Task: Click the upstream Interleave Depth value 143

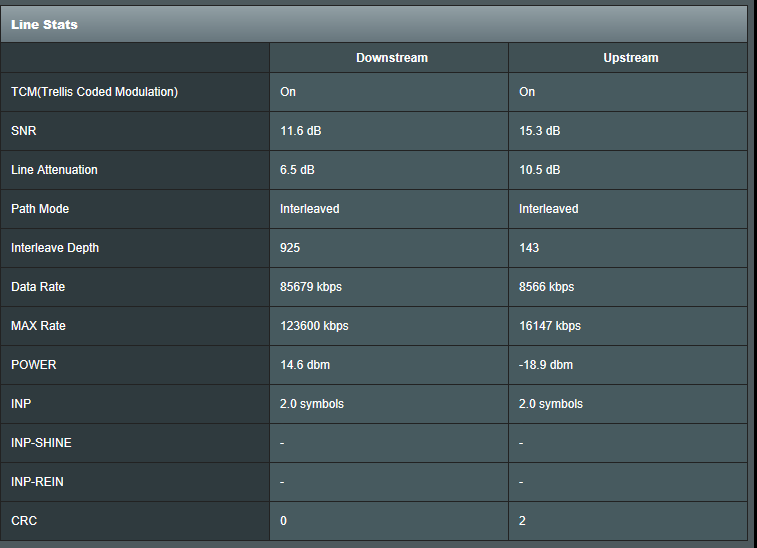Action: click(529, 248)
